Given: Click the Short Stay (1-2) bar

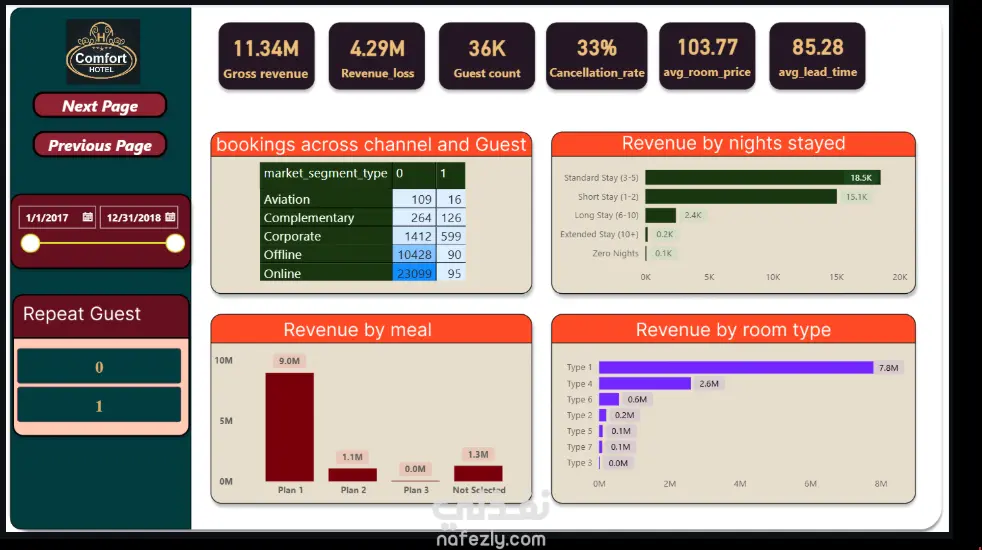Looking at the screenshot, I should (741, 197).
